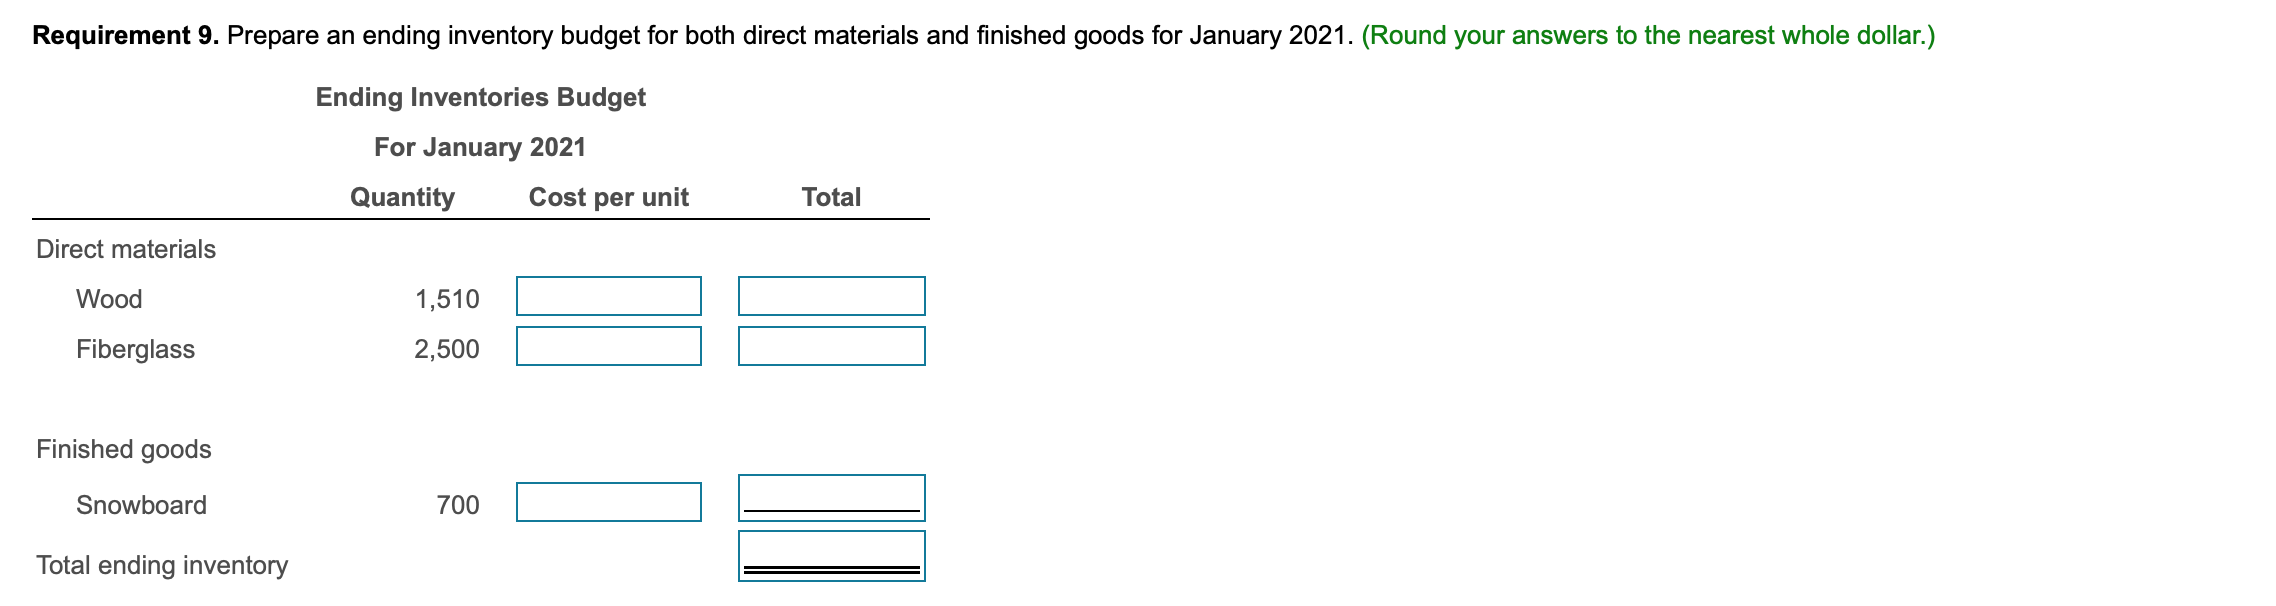
Task: Click the Fiberglass quantity value 2,500
Action: (x=448, y=349)
